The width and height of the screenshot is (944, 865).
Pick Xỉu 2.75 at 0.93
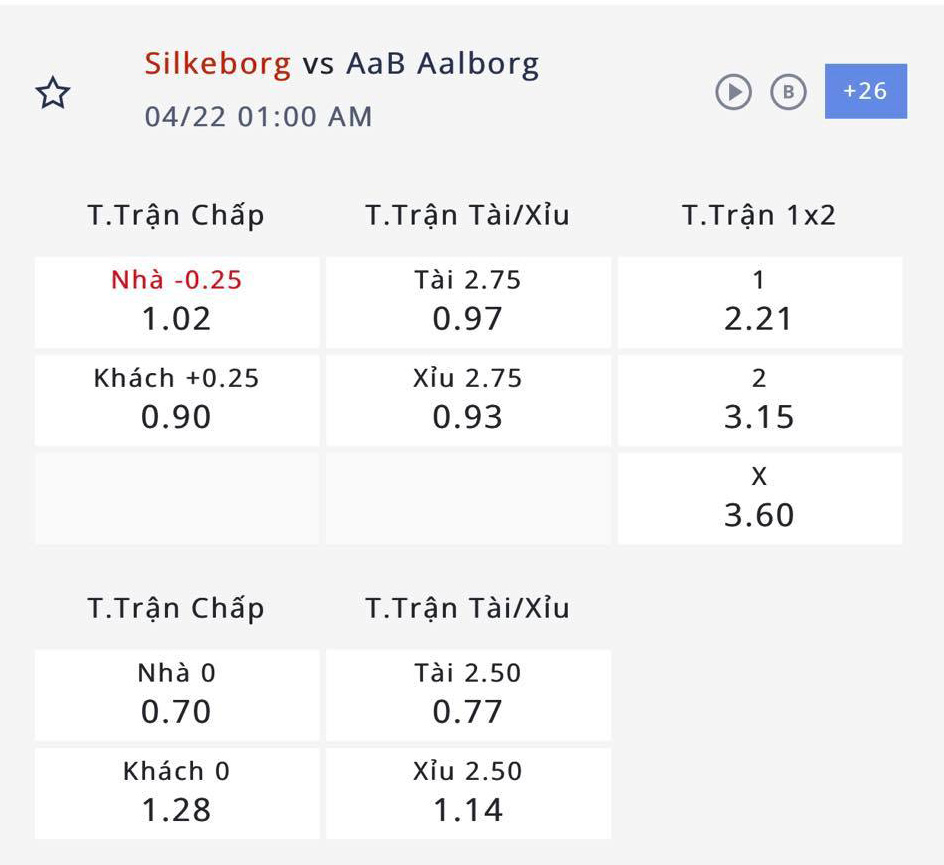468,400
